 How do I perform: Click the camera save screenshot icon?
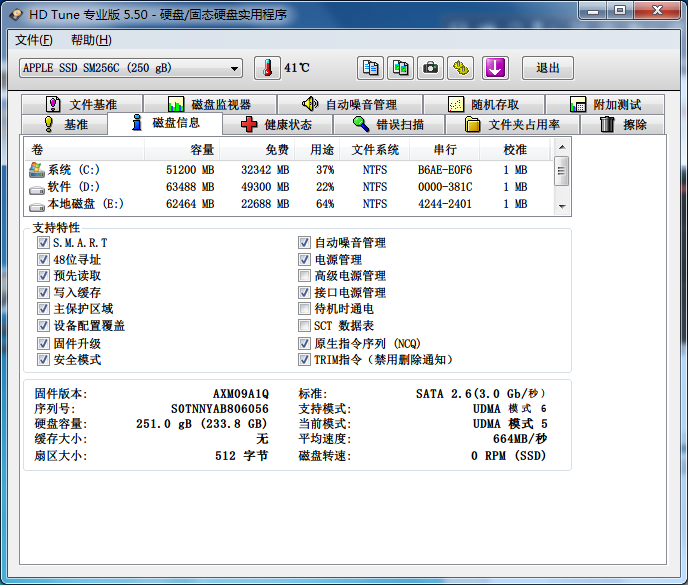(430, 68)
